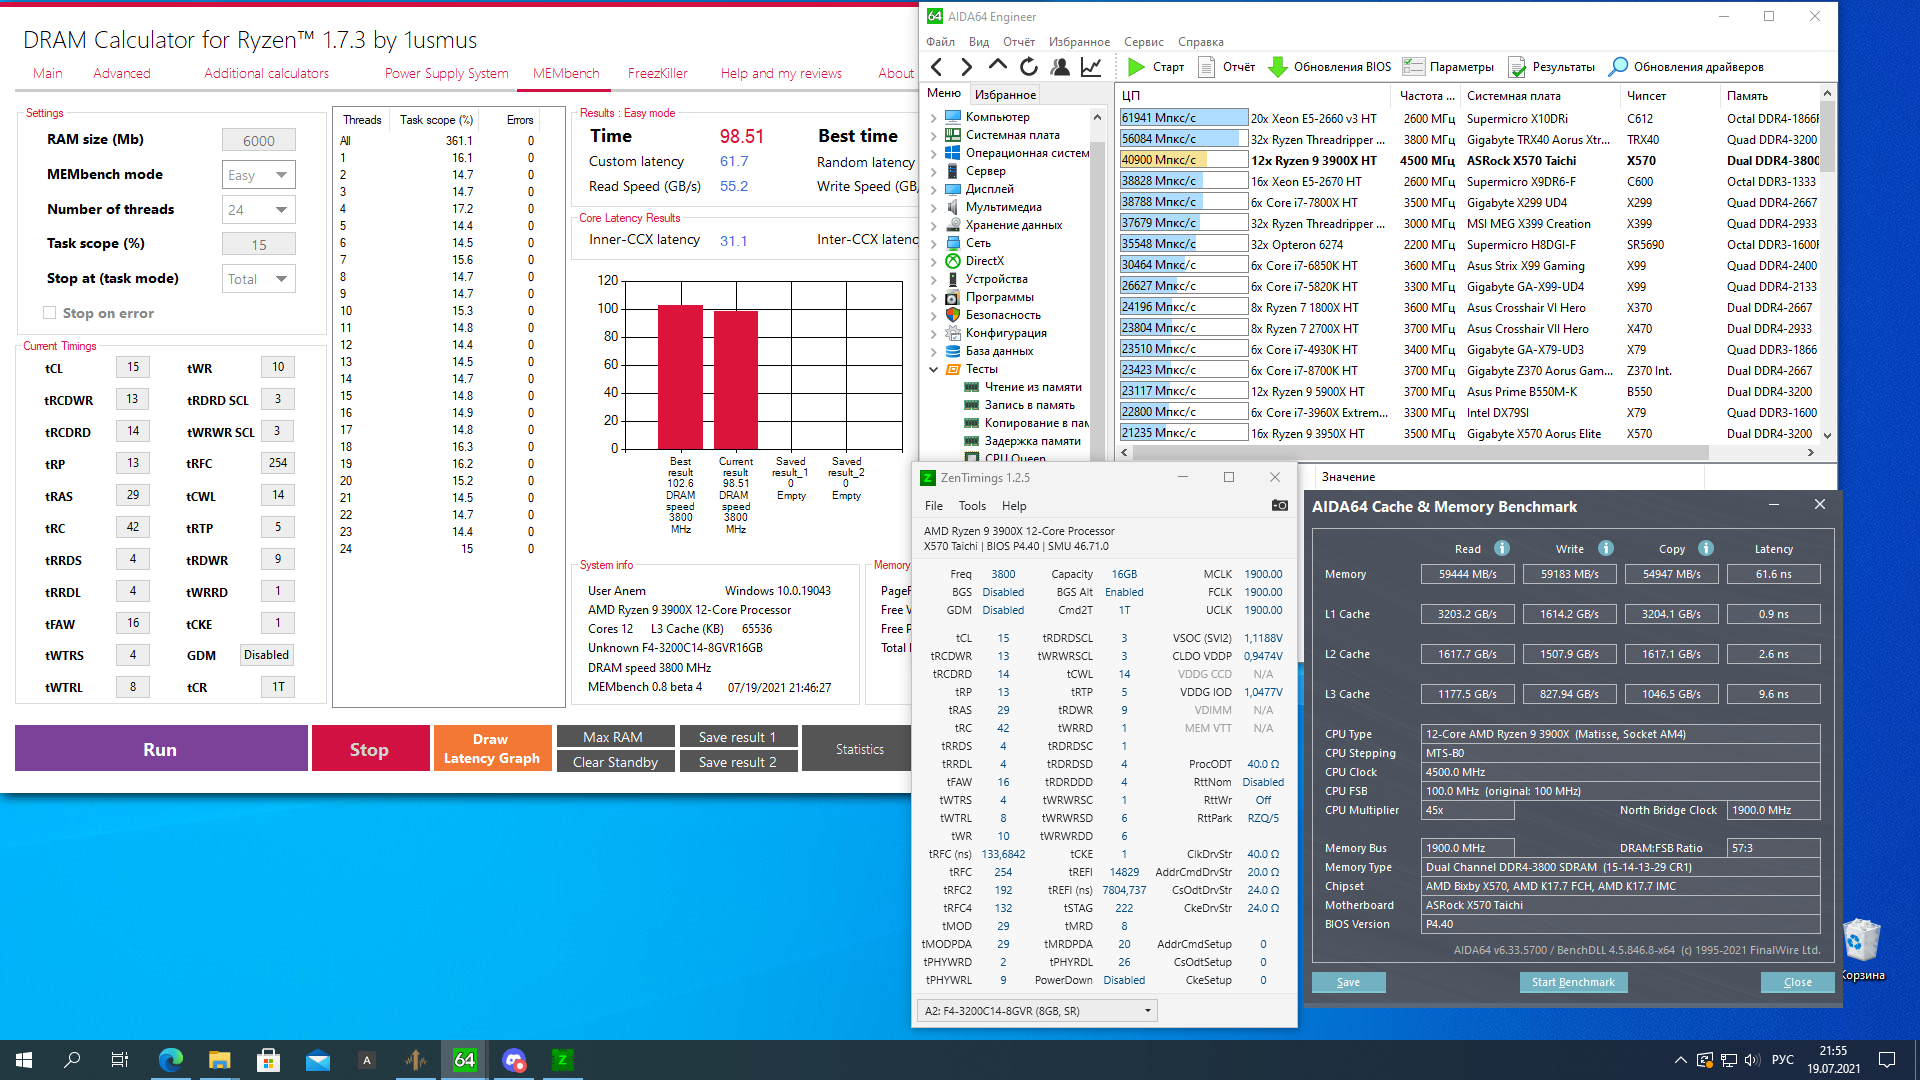This screenshot has height=1080, width=1920.
Task: Click the ZenTimings screenshot camera icon
Action: (x=1279, y=505)
